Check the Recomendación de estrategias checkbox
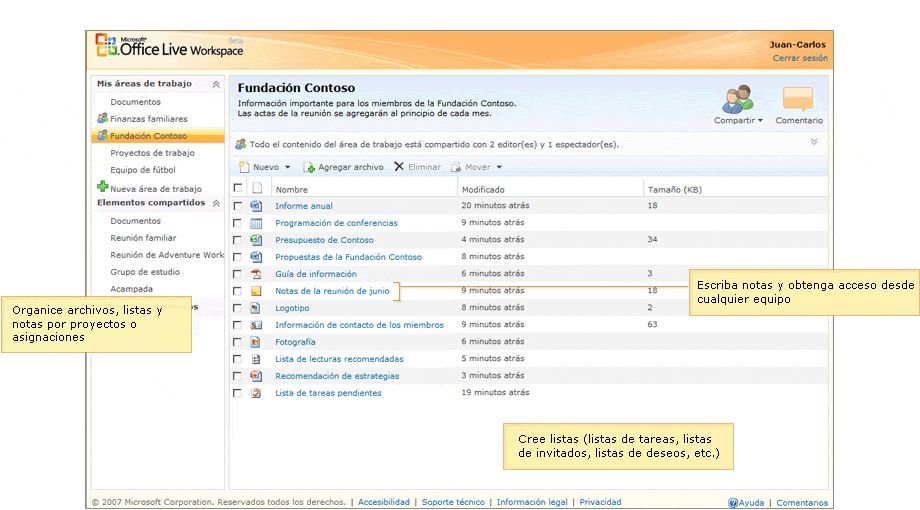Image resolution: width=920 pixels, height=510 pixels. pos(238,376)
